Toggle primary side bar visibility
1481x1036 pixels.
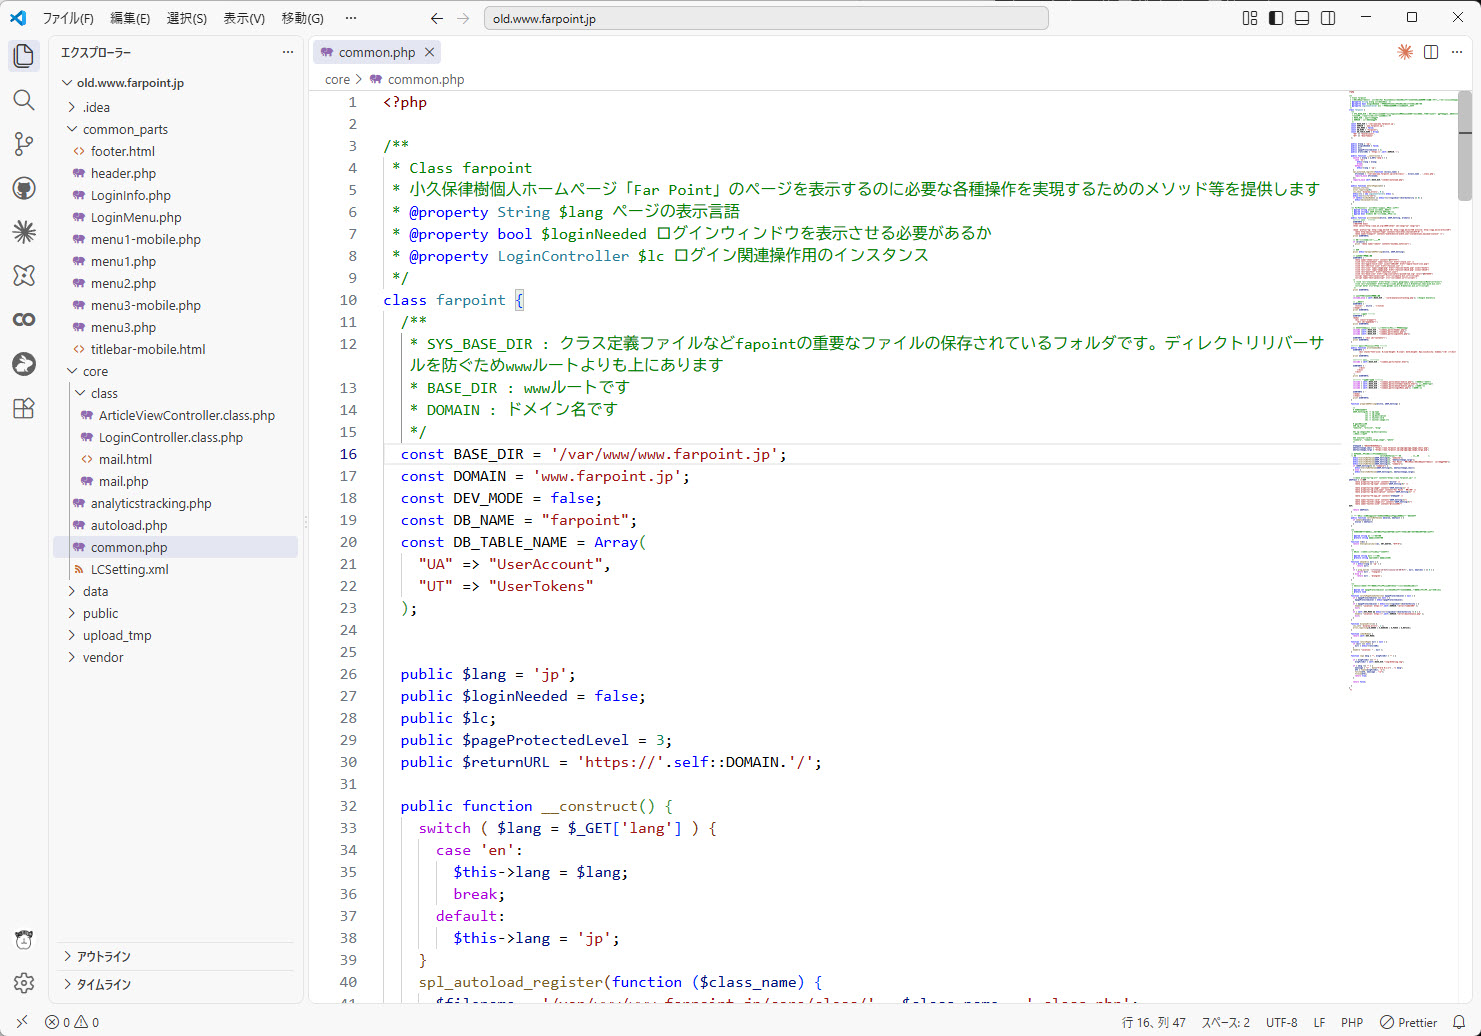coord(1276,18)
